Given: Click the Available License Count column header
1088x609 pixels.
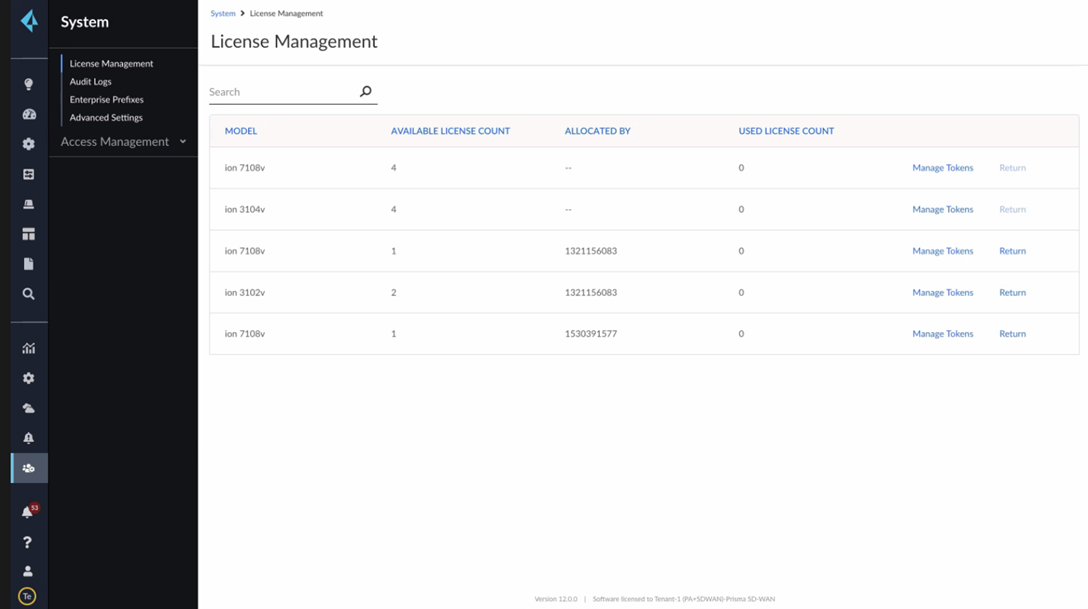Looking at the screenshot, I should pos(450,131).
